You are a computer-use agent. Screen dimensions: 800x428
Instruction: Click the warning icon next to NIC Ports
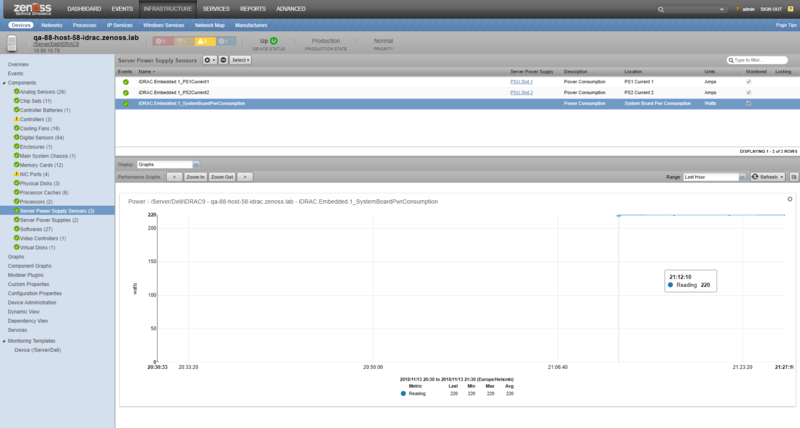point(16,174)
